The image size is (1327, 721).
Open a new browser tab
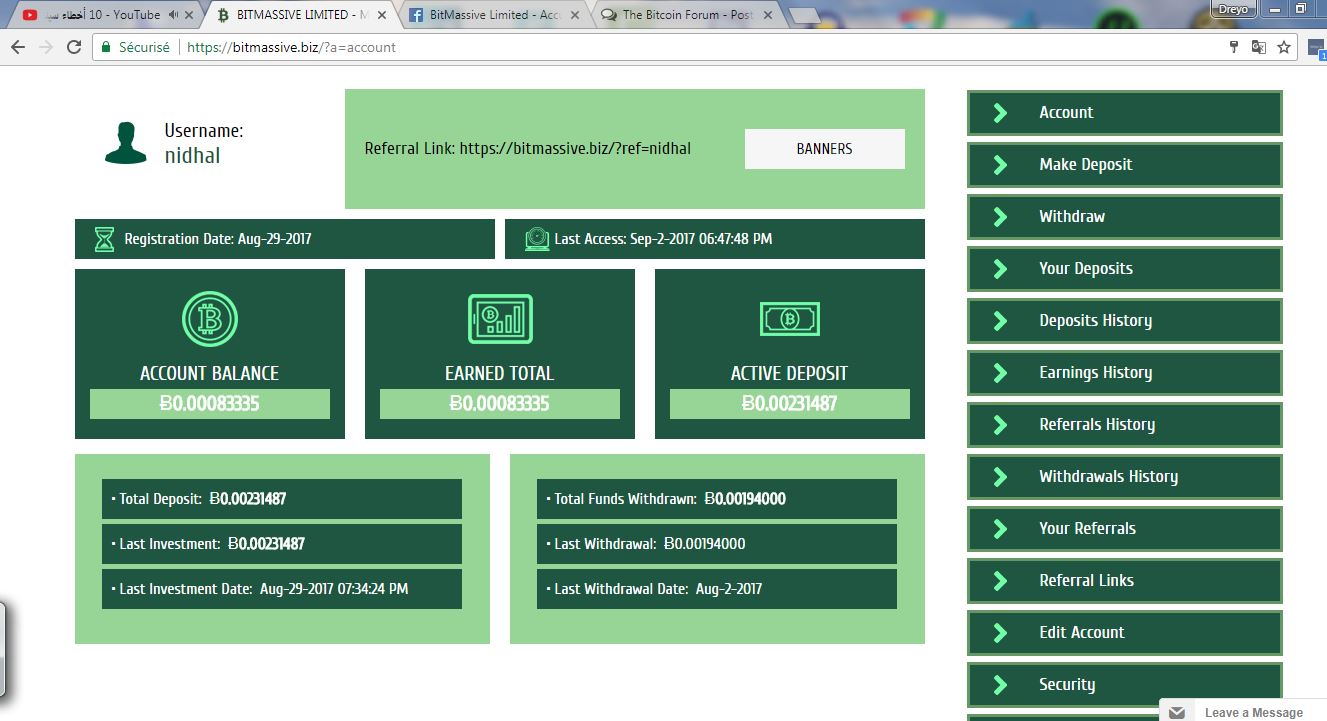point(804,16)
